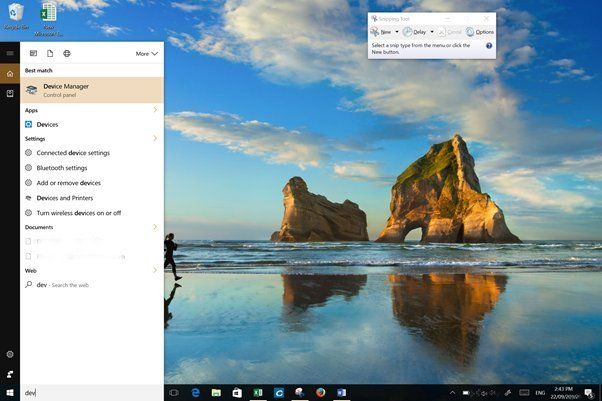Open Snipping Tool help question mark
Image resolution: width=602 pixels, height=401 pixels.
click(489, 46)
